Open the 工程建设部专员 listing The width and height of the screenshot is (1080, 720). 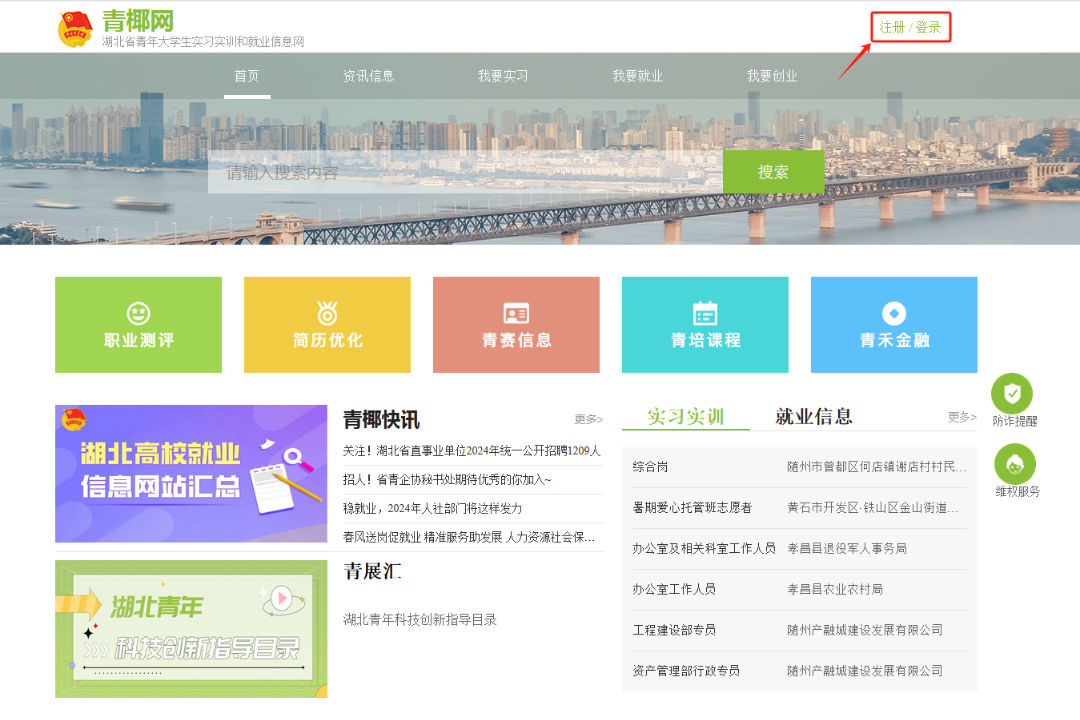[674, 630]
